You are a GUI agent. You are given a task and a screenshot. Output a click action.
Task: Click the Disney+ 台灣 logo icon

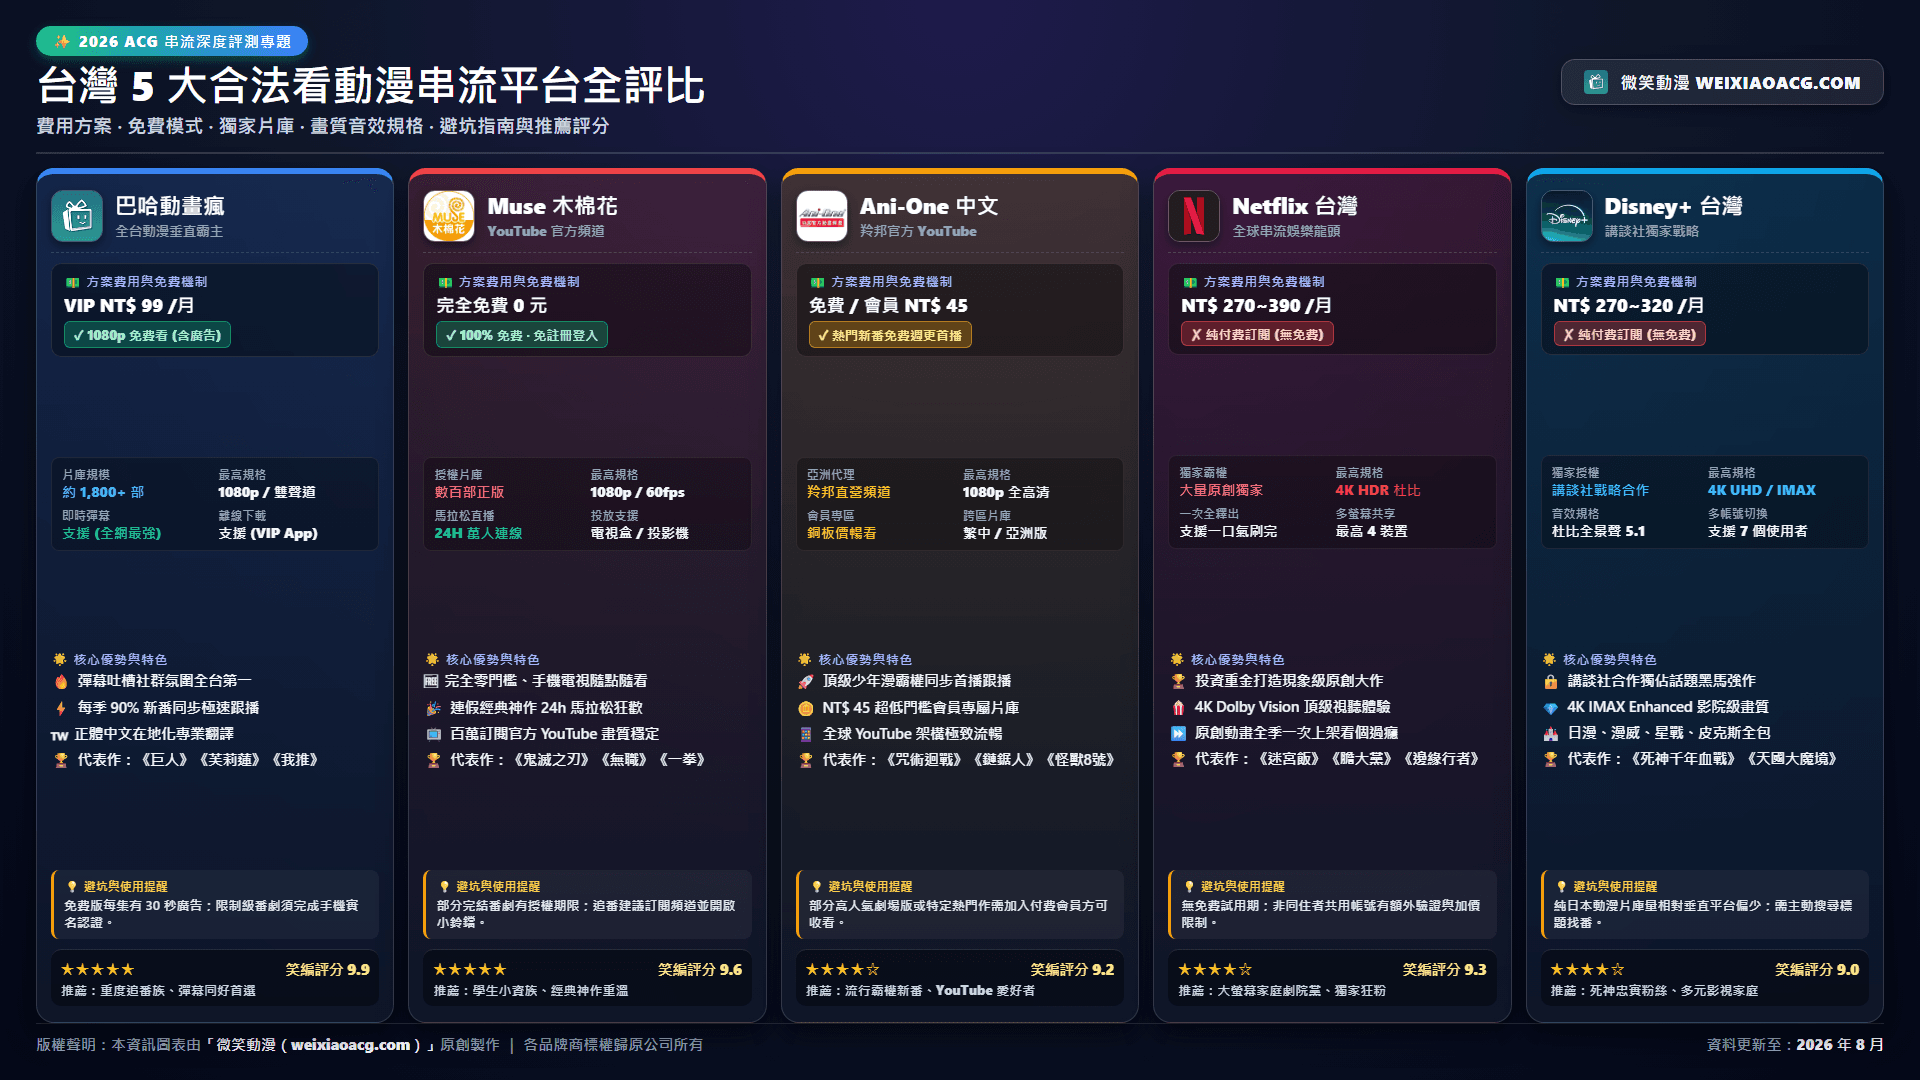(1566, 216)
